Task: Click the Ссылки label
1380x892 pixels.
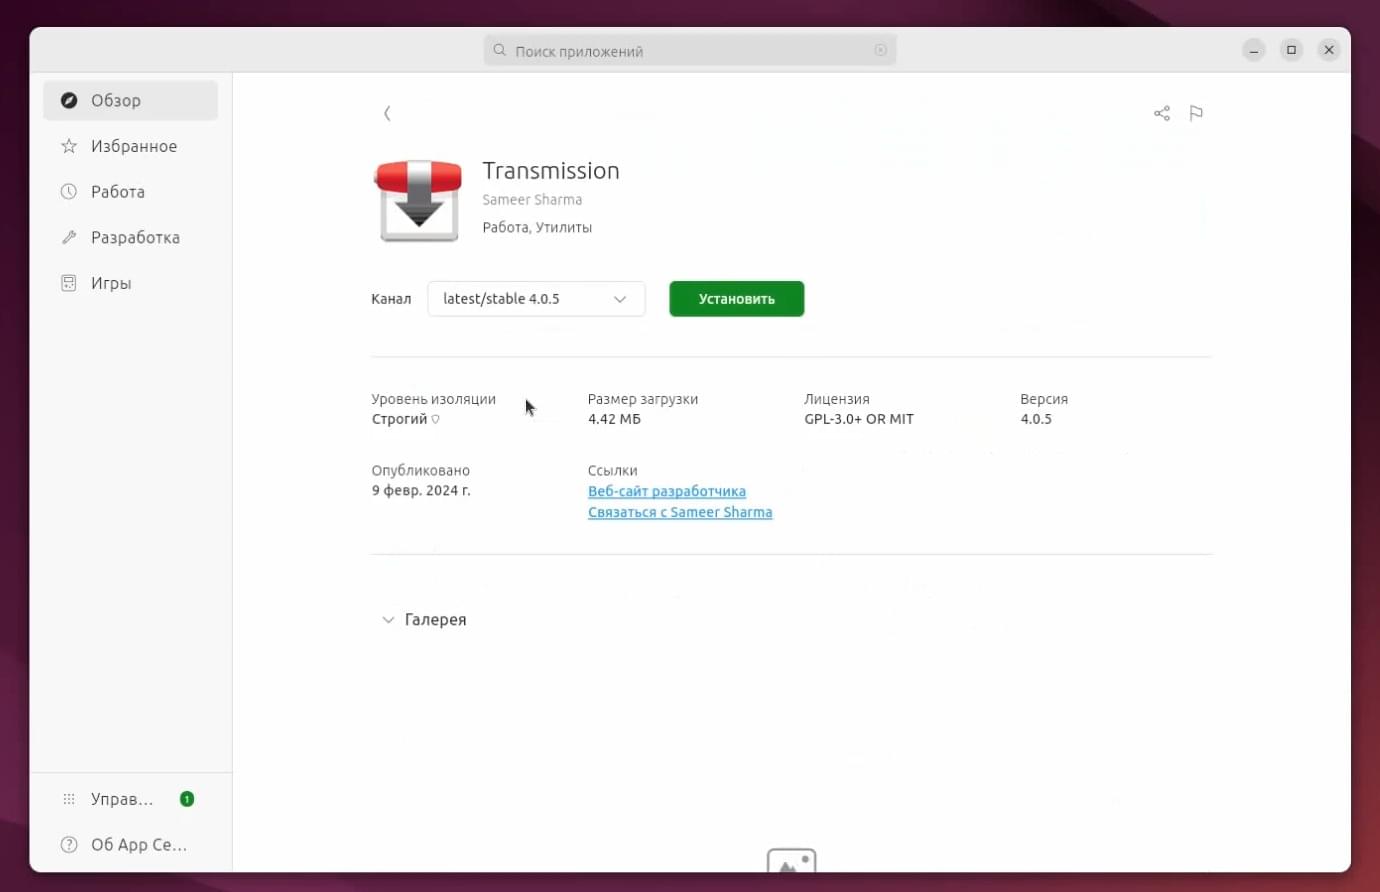Action: [613, 470]
